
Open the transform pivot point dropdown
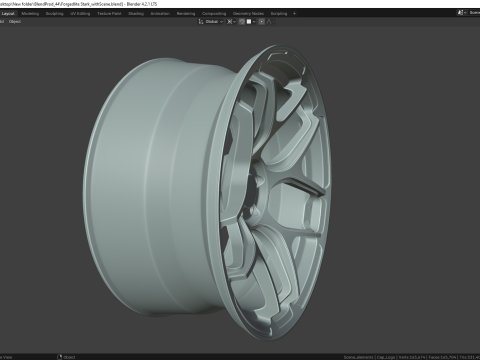(231, 22)
